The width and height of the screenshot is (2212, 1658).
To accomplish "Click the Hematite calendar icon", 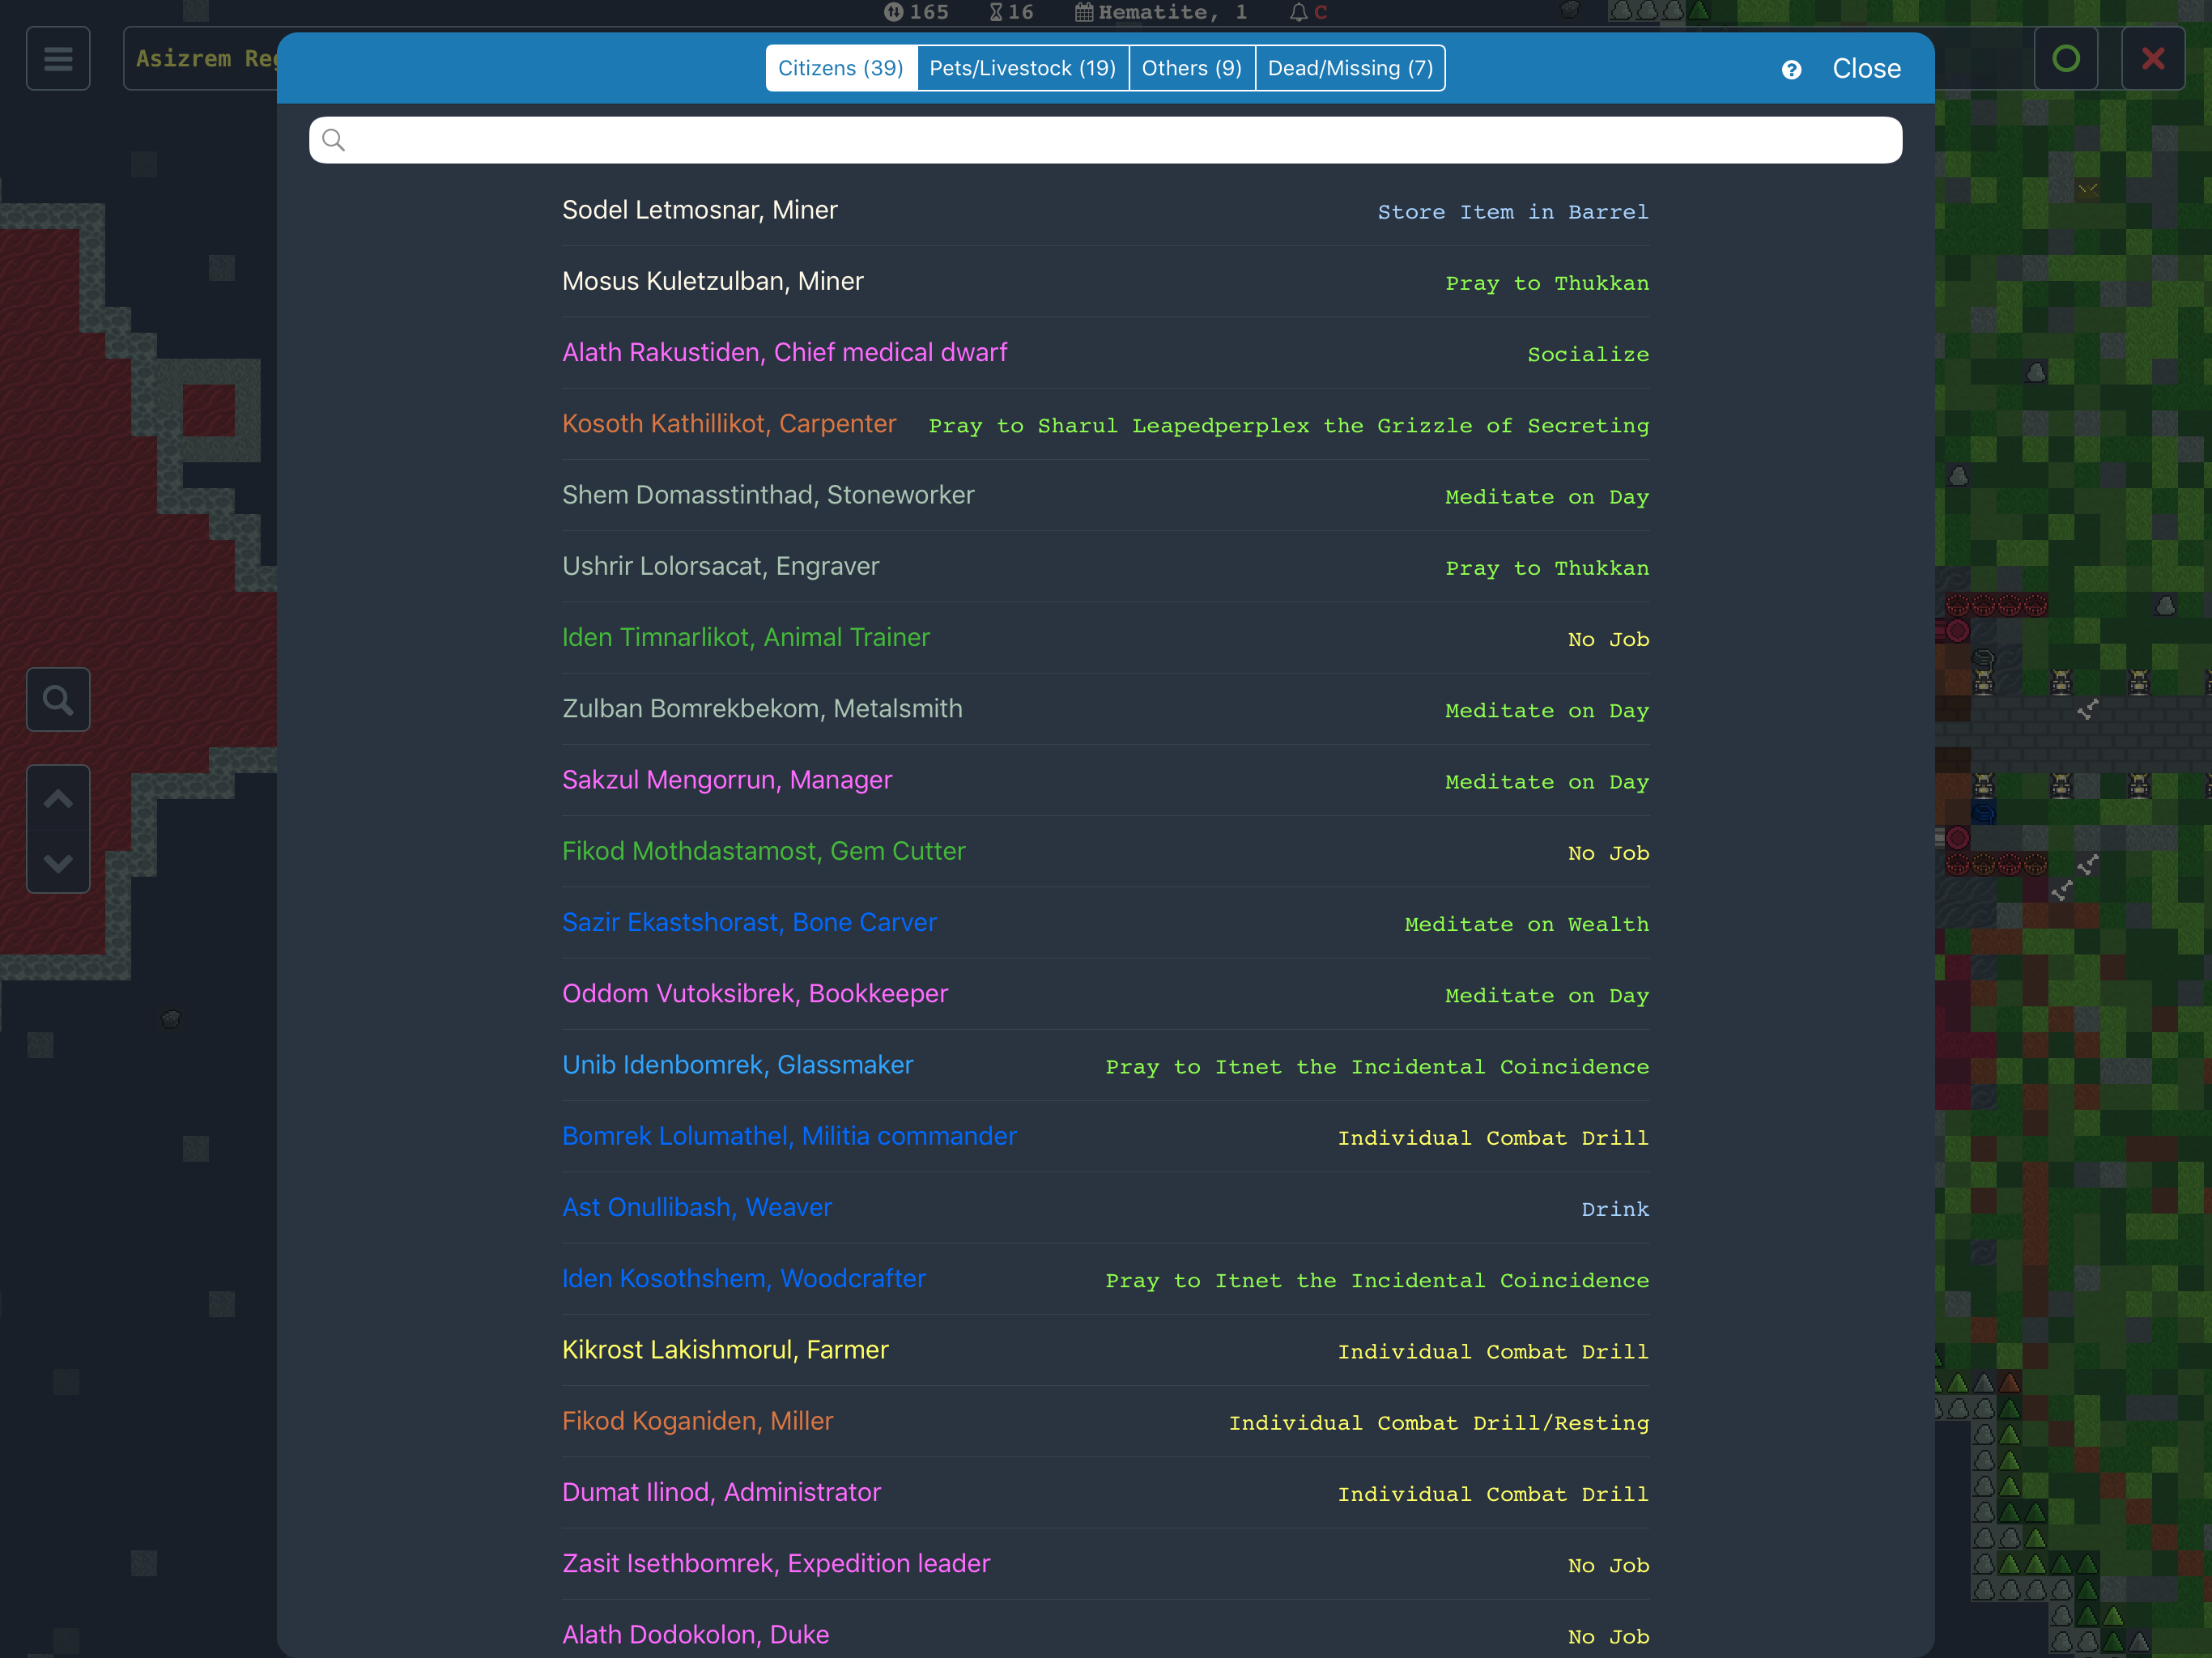I will point(1085,12).
